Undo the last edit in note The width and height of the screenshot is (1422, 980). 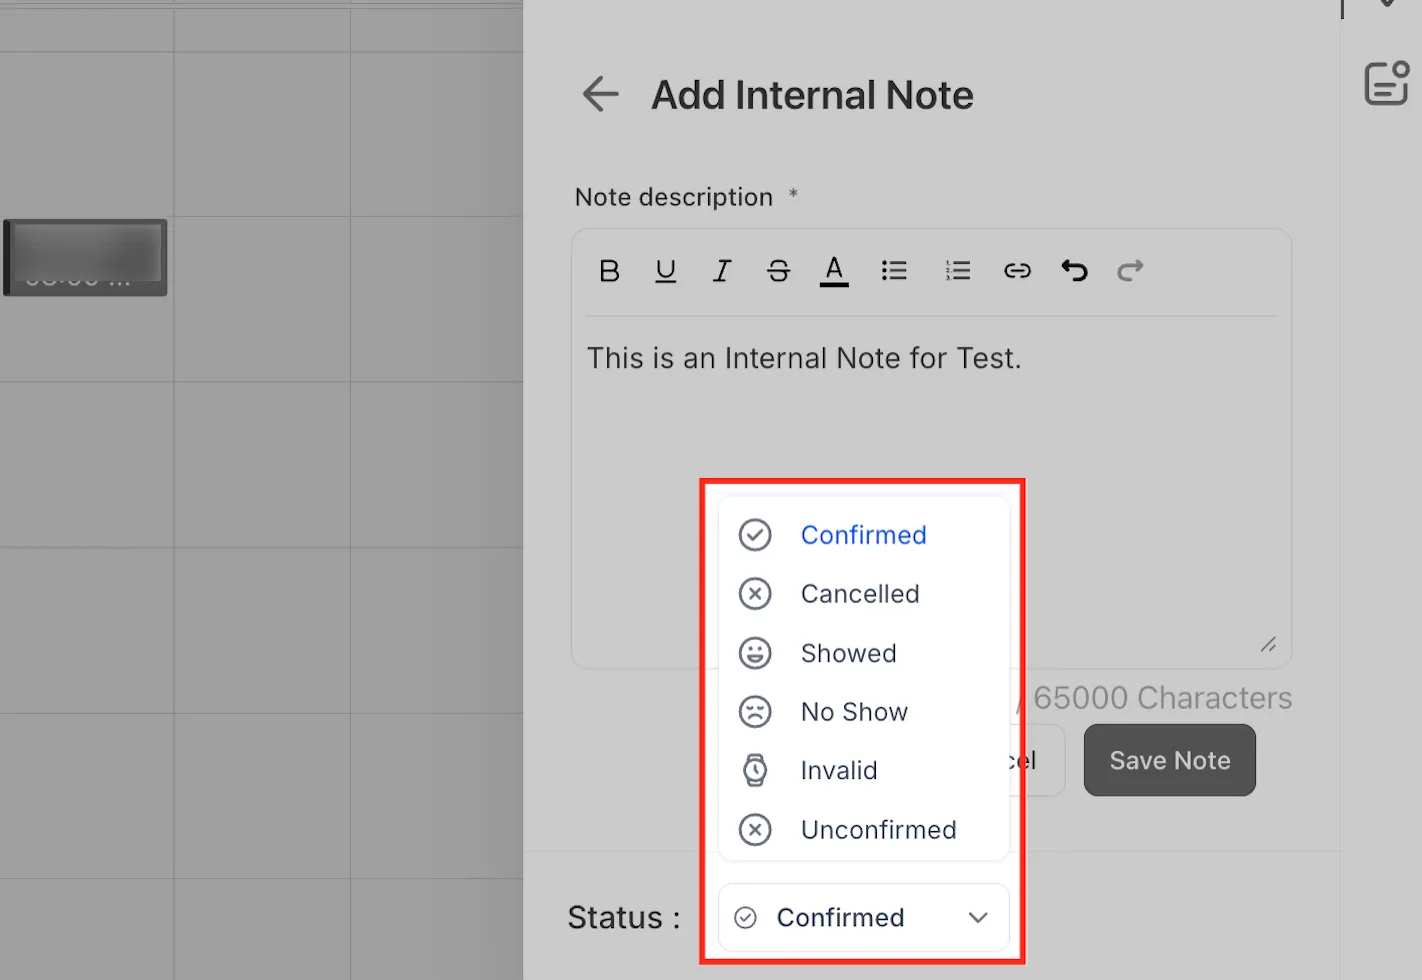1074,271
